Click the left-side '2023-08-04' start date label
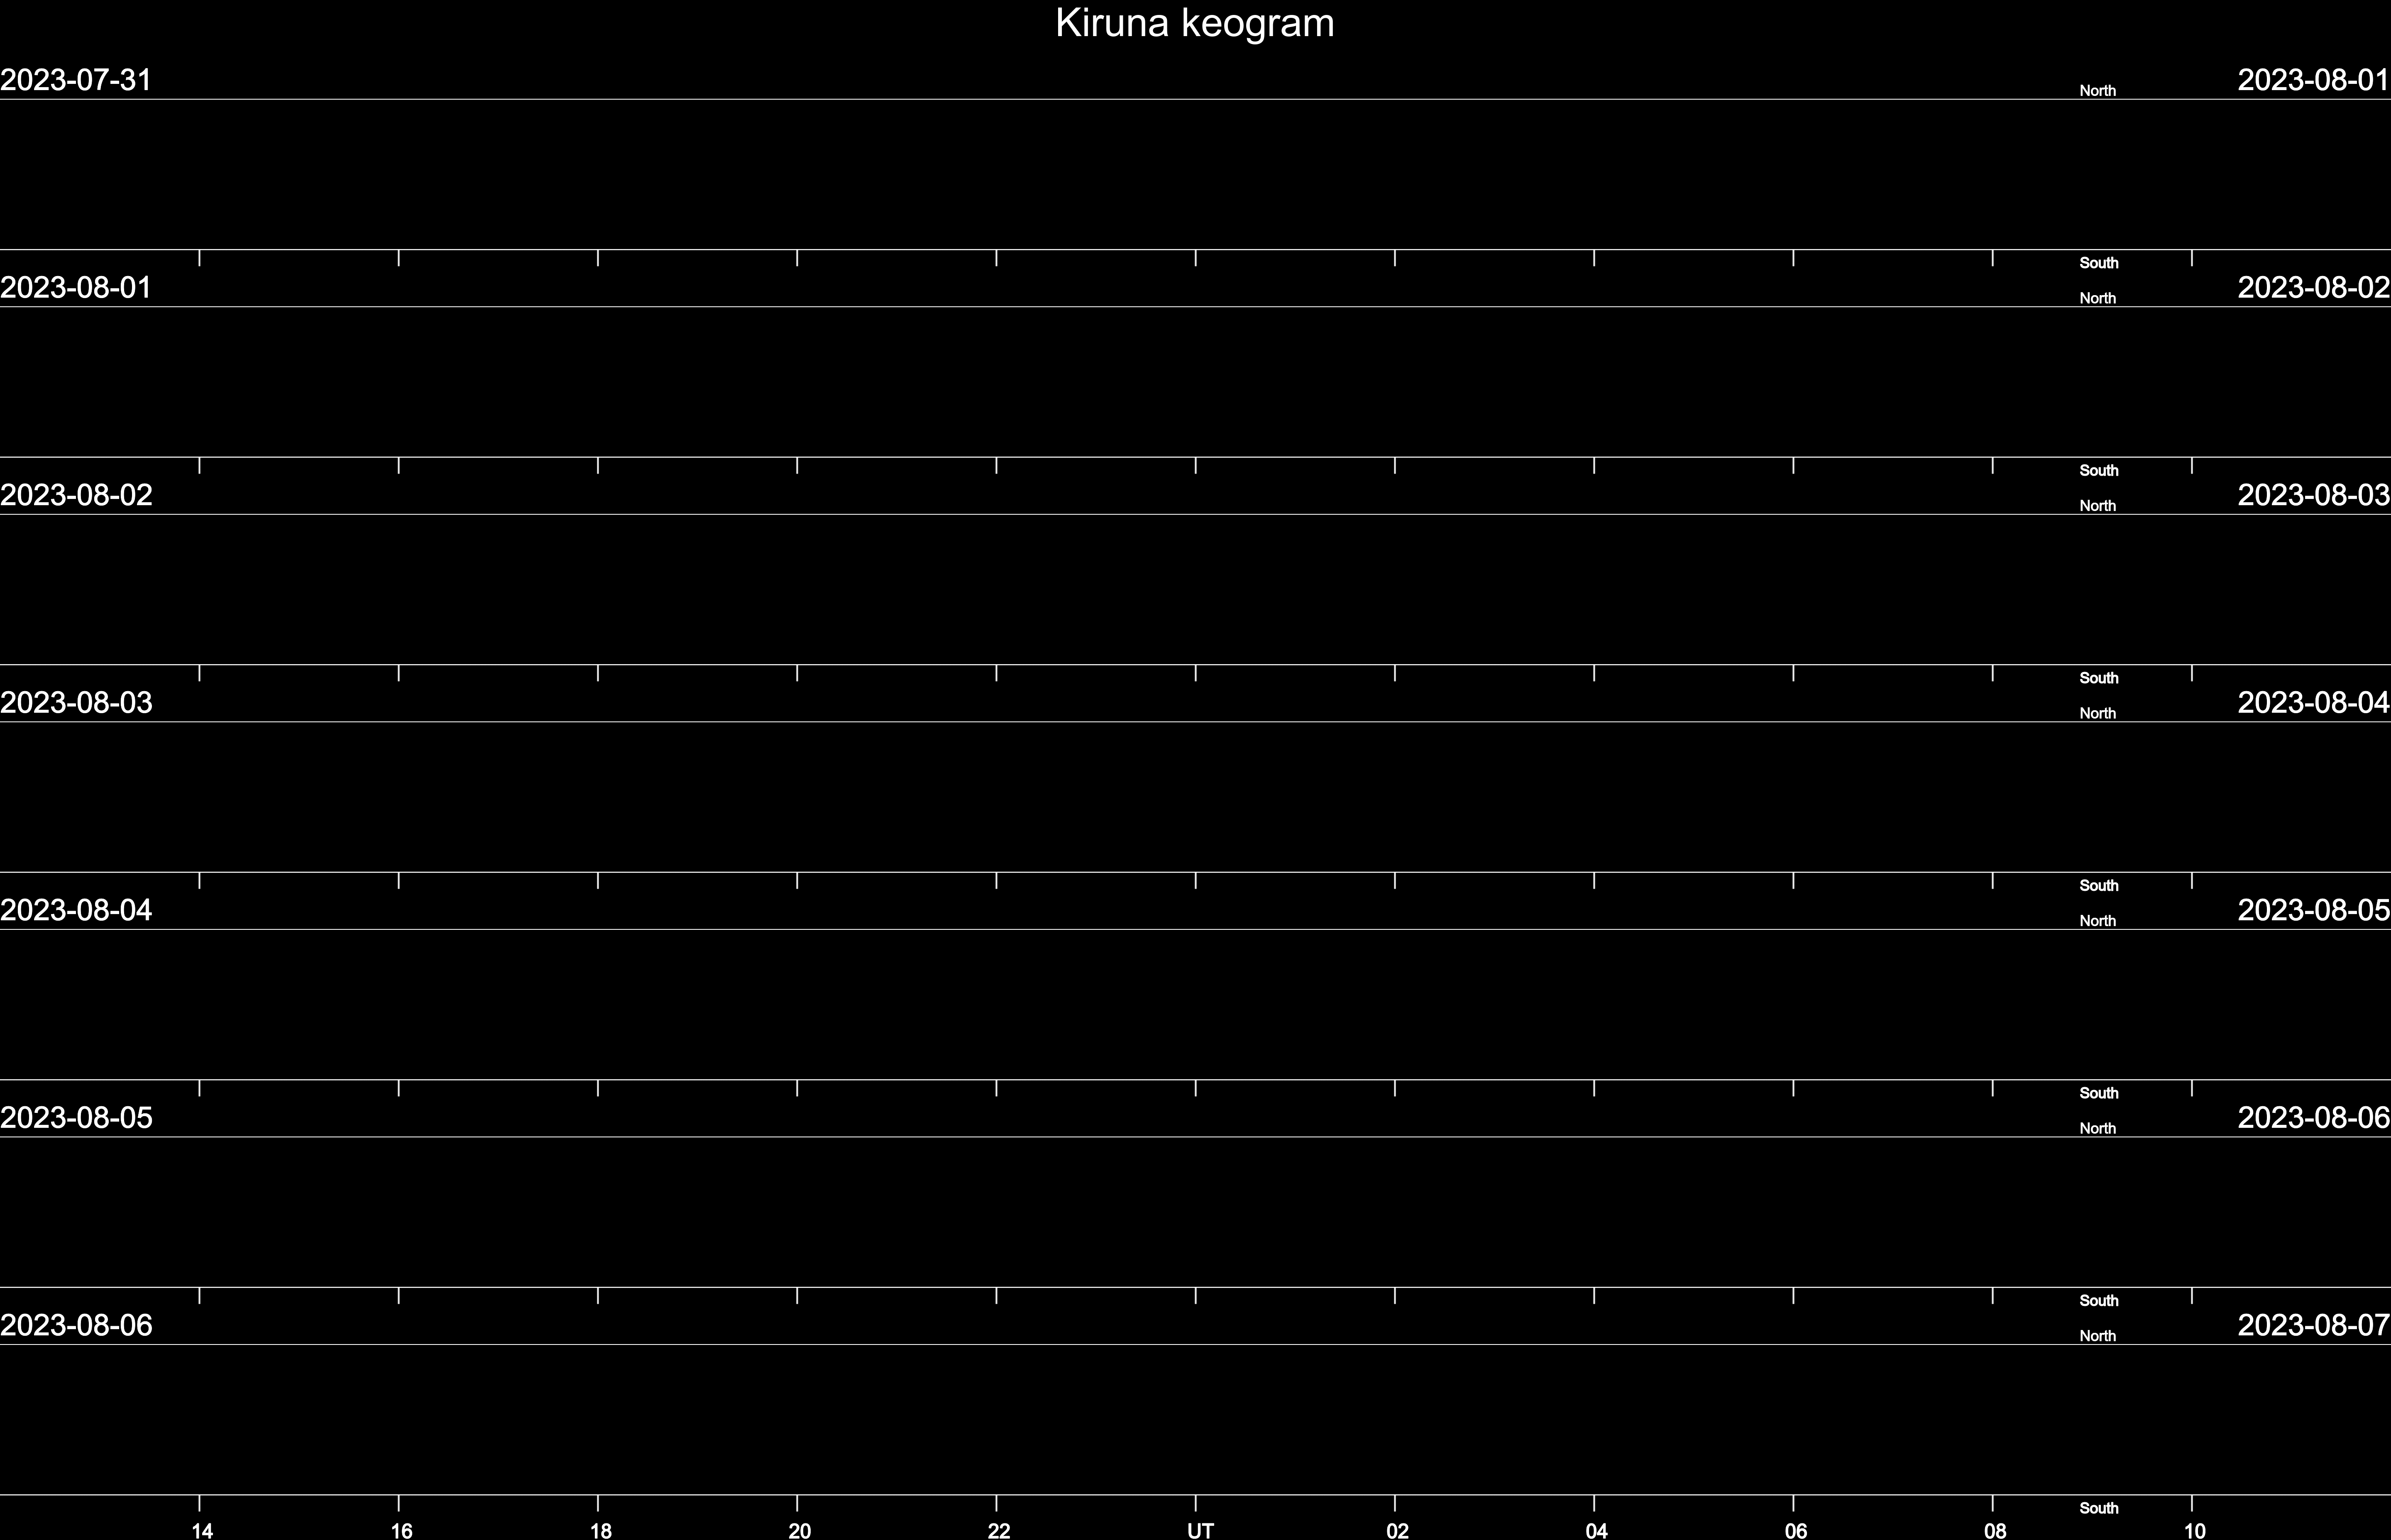 tap(76, 910)
